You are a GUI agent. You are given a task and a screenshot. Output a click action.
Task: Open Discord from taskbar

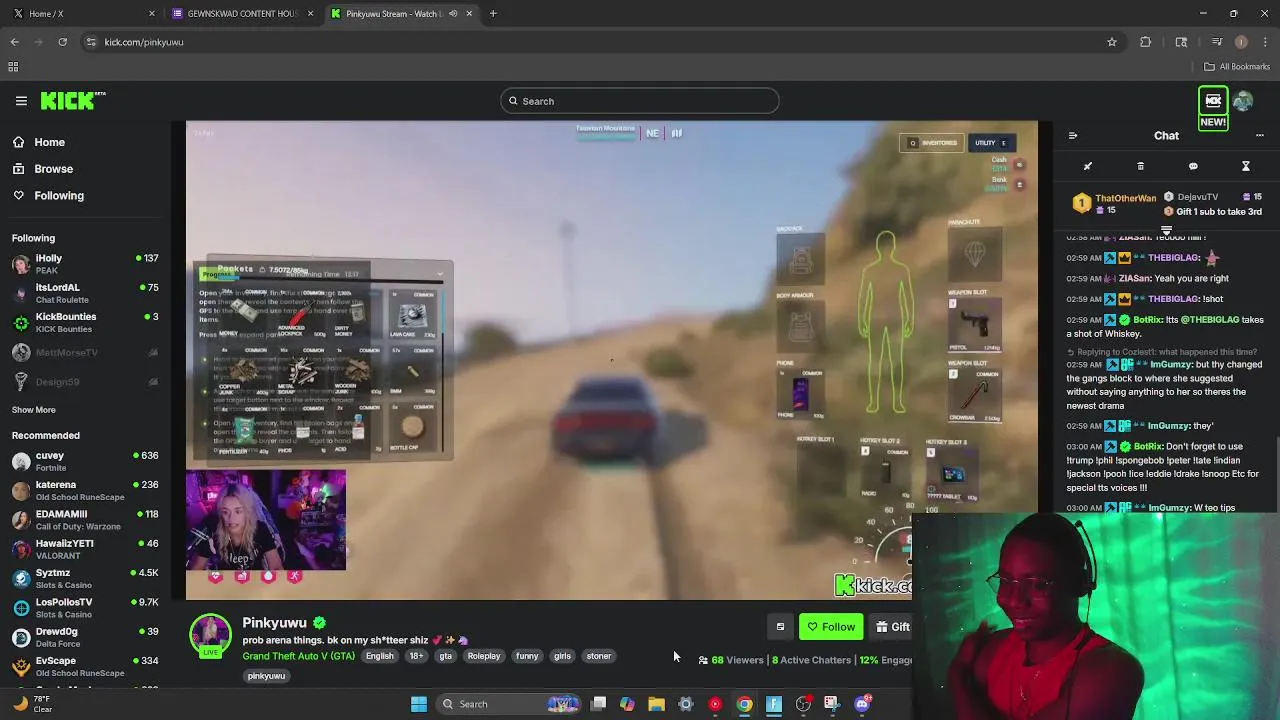(x=862, y=704)
